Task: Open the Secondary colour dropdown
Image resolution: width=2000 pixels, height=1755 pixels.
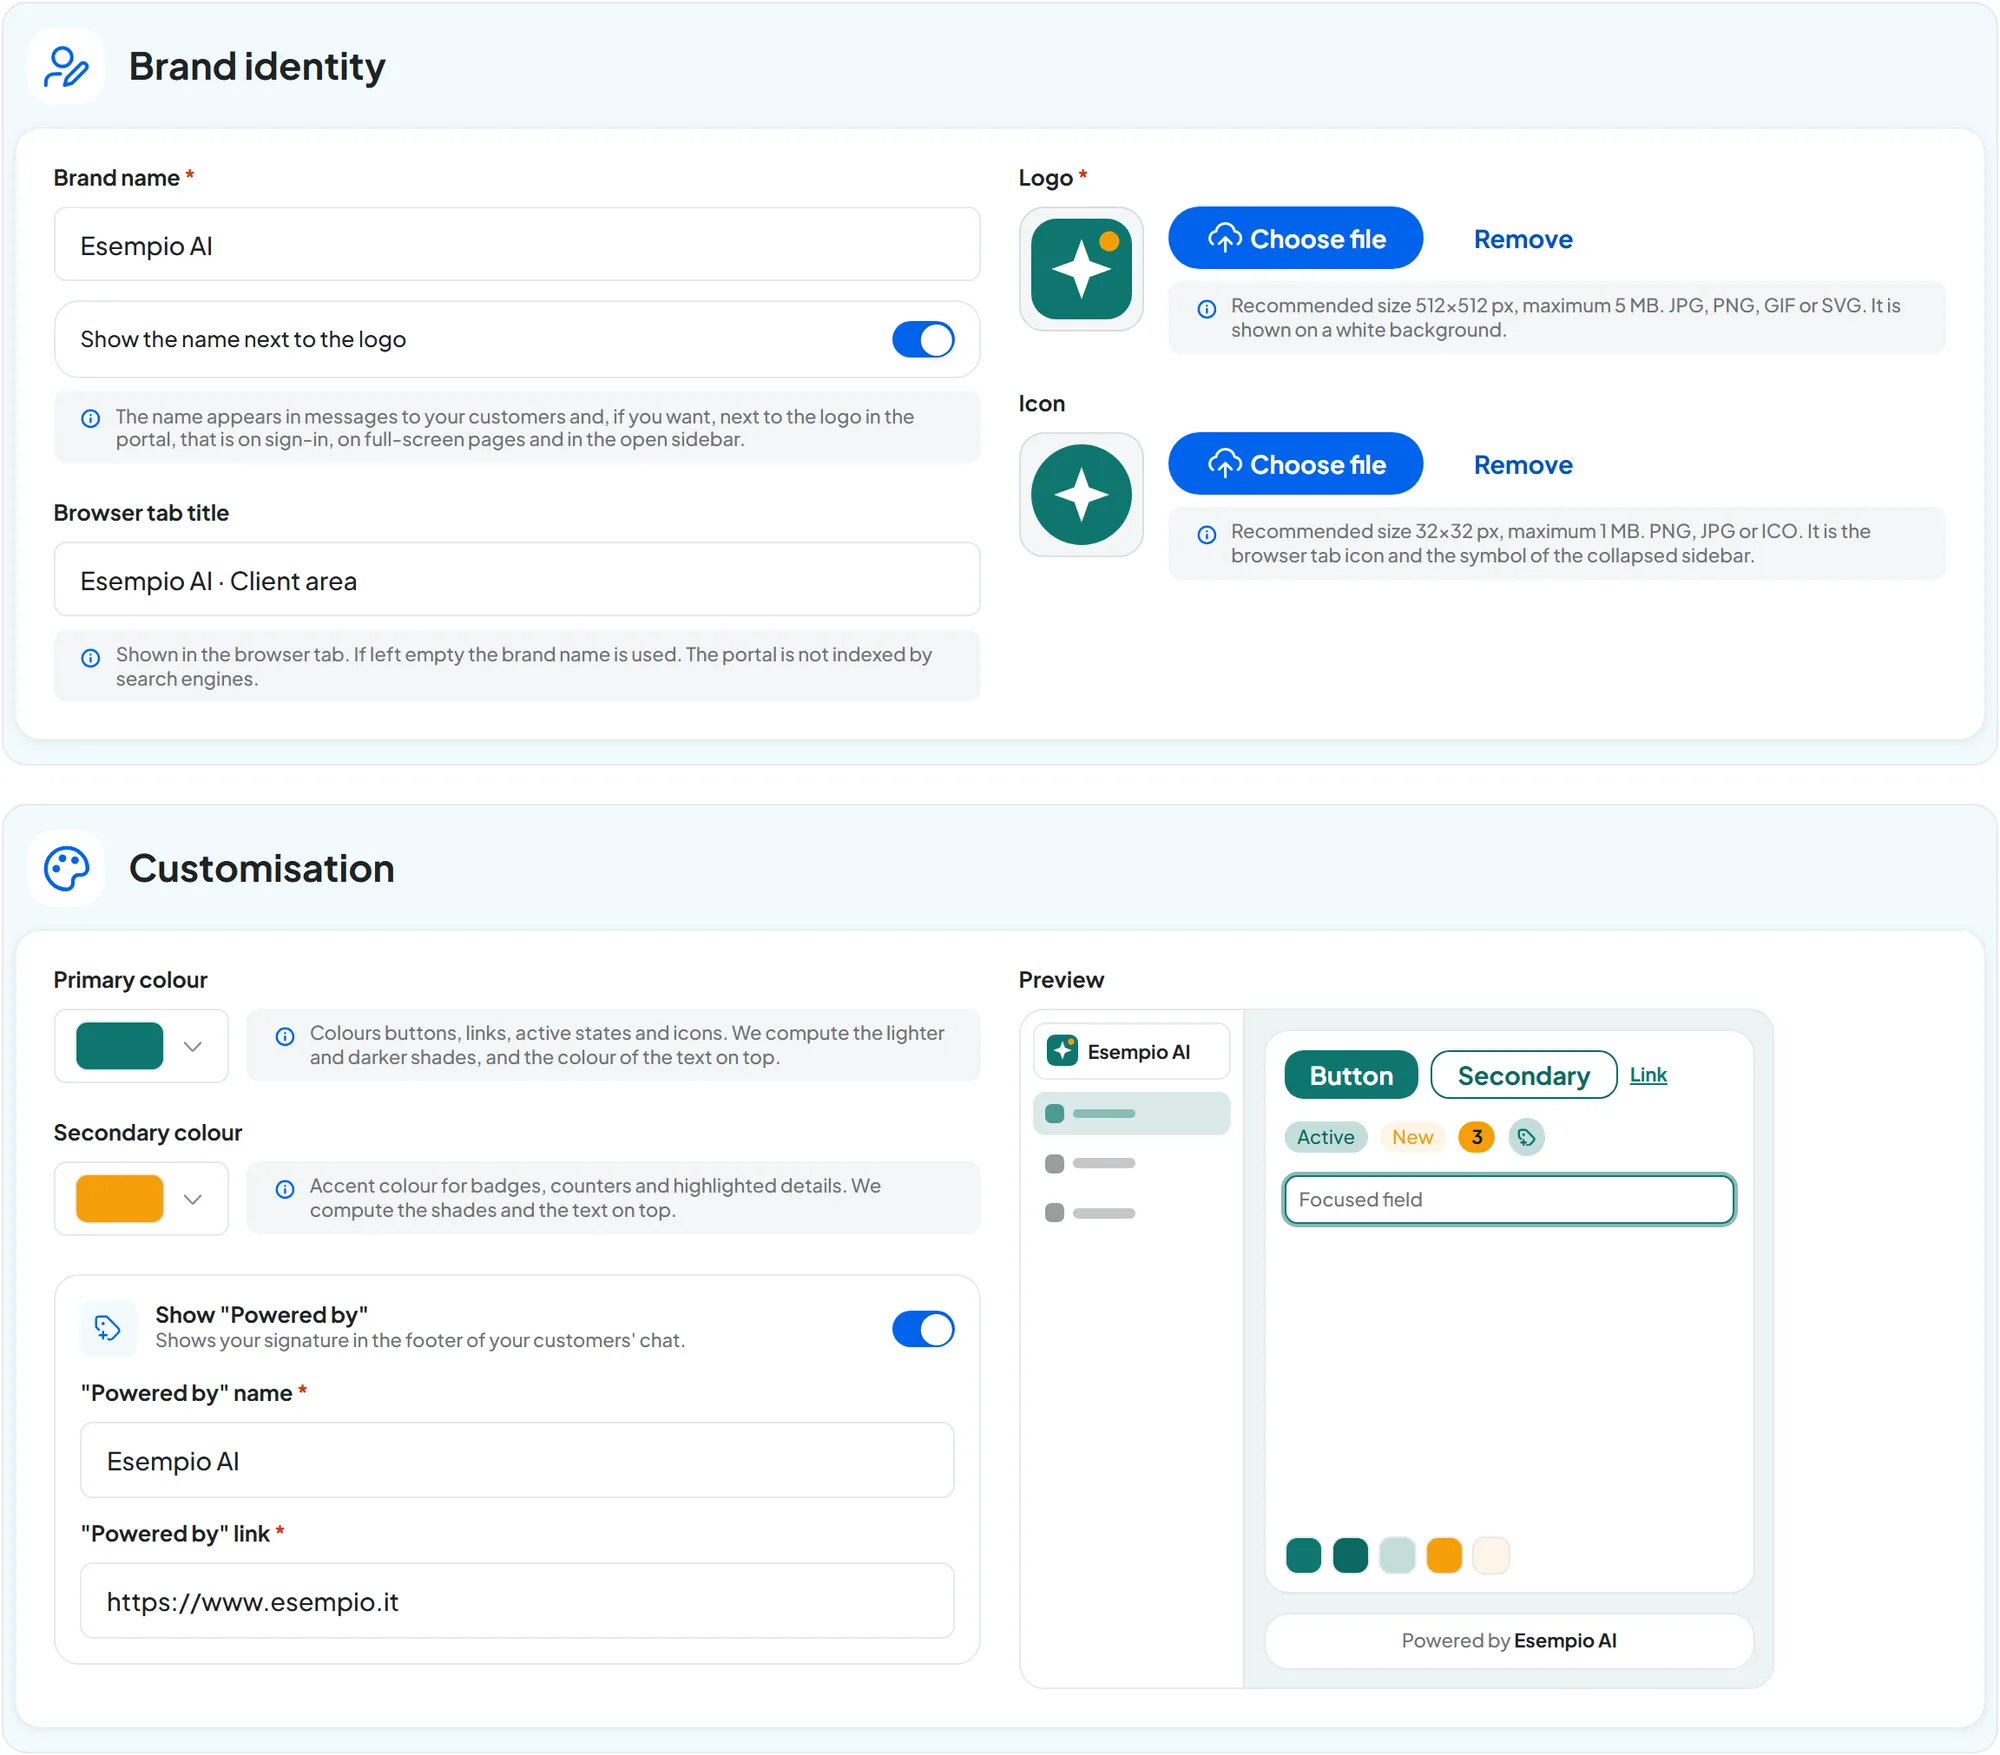Action: (x=193, y=1199)
